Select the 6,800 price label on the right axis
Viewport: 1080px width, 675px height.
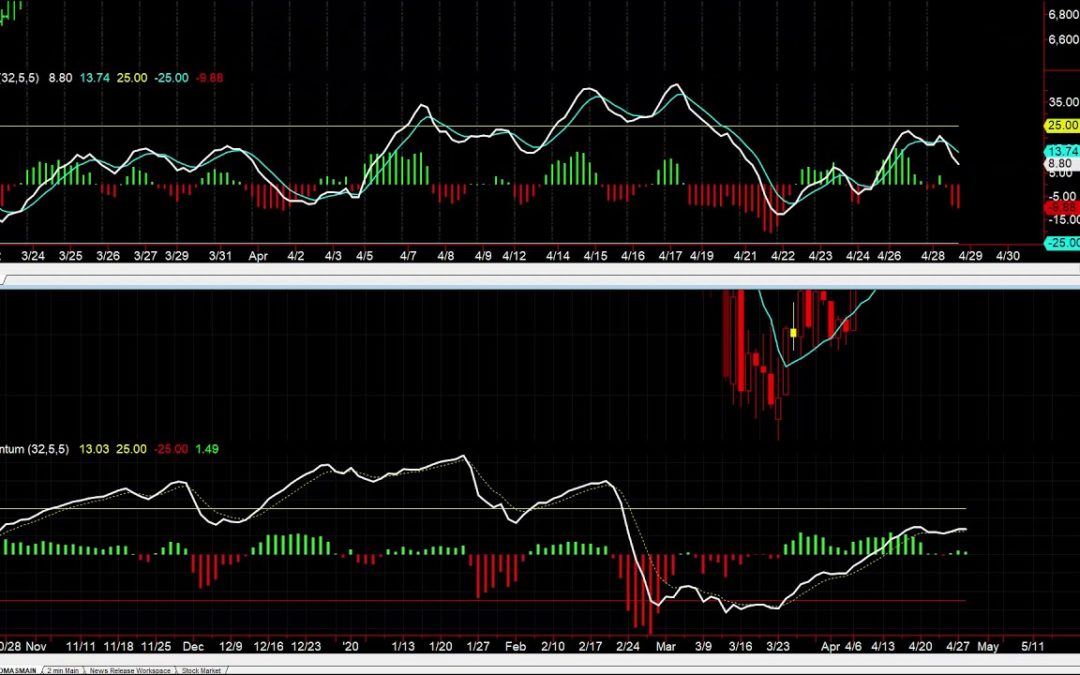click(x=1063, y=14)
